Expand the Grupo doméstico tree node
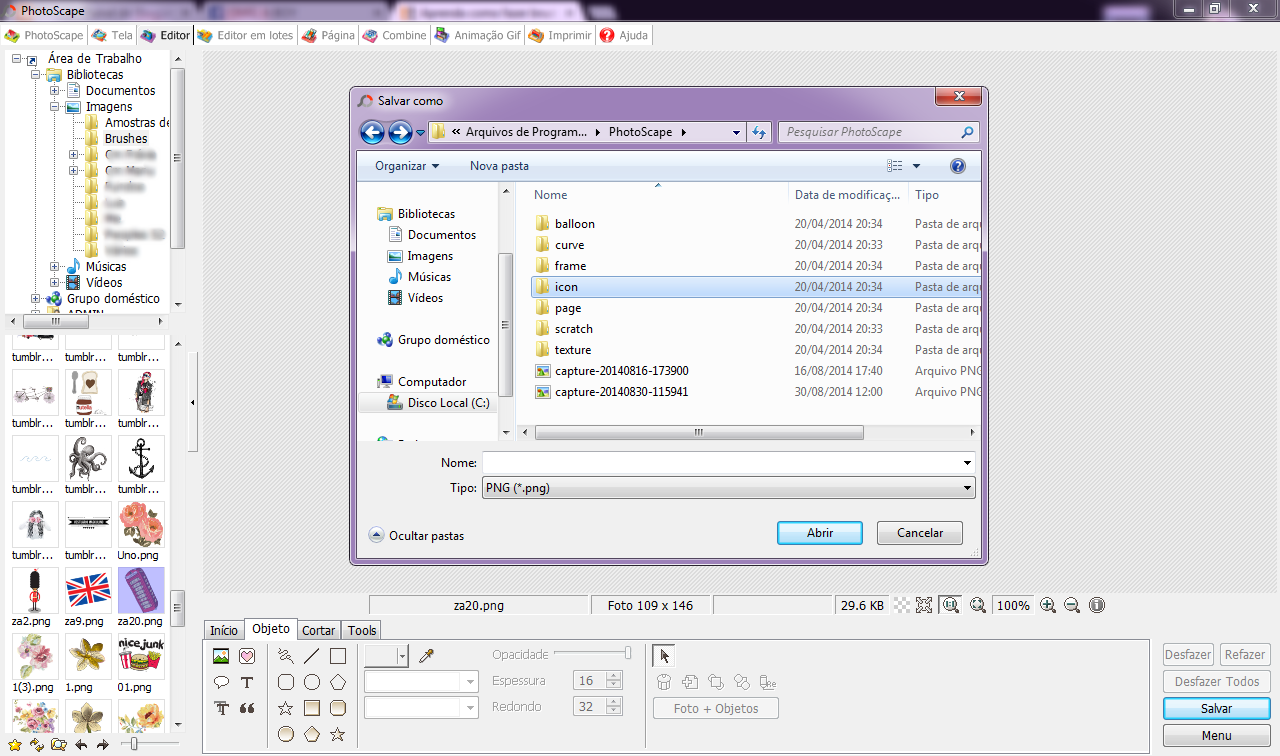This screenshot has width=1280, height=756. pos(36,299)
